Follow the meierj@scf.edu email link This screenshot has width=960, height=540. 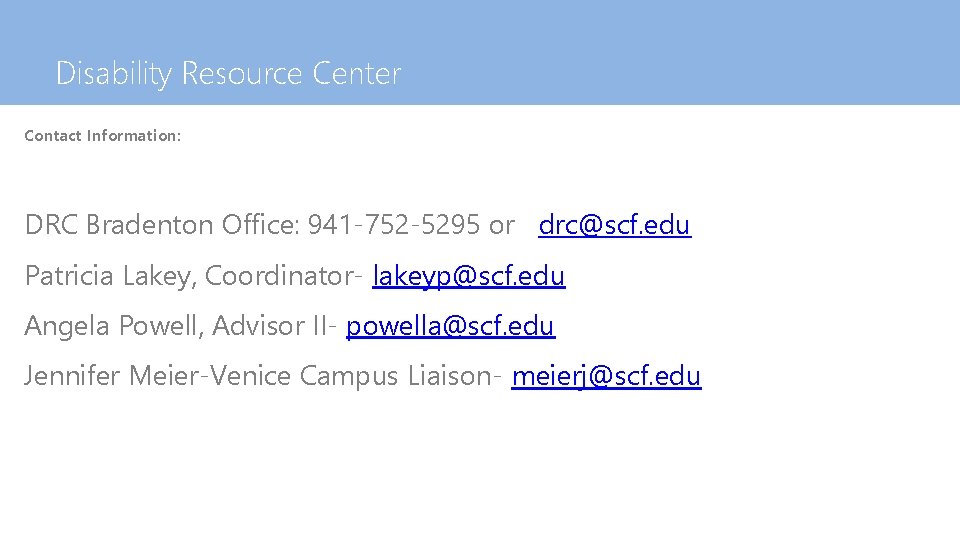coord(606,376)
